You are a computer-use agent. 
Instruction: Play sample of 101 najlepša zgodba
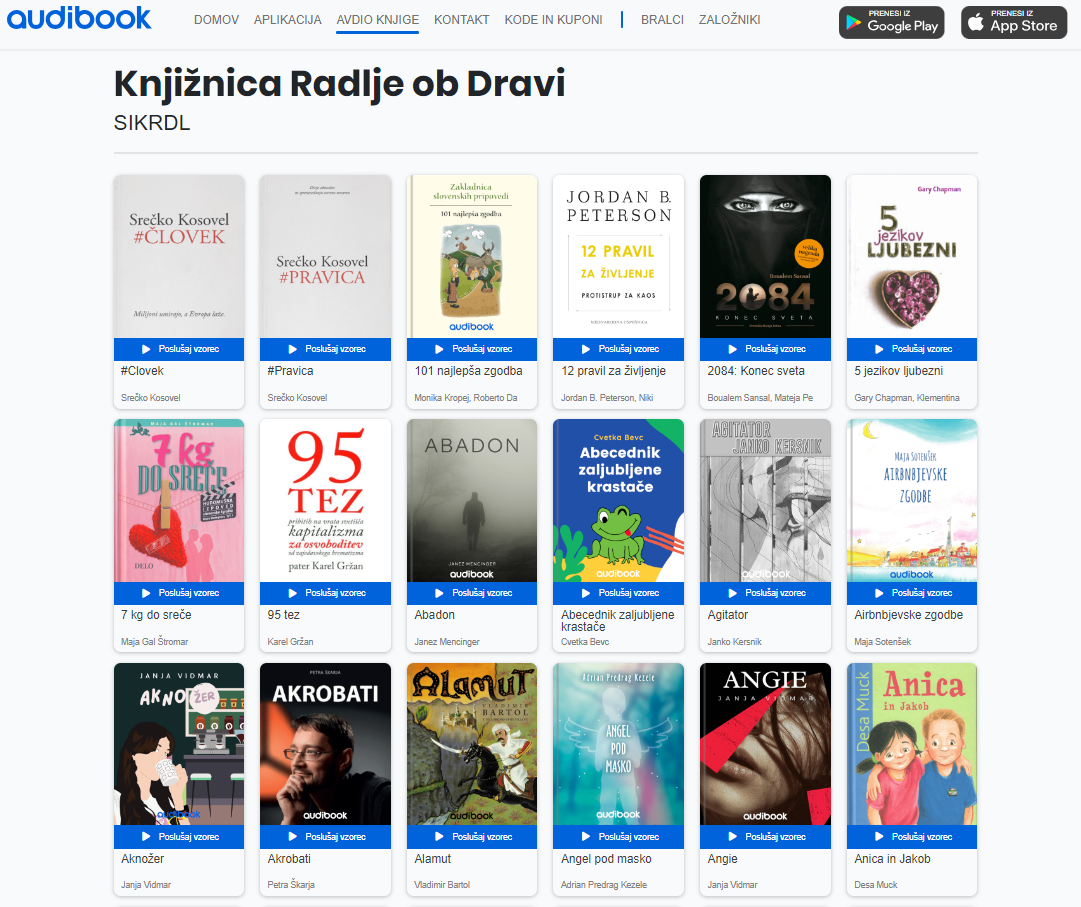[472, 349]
